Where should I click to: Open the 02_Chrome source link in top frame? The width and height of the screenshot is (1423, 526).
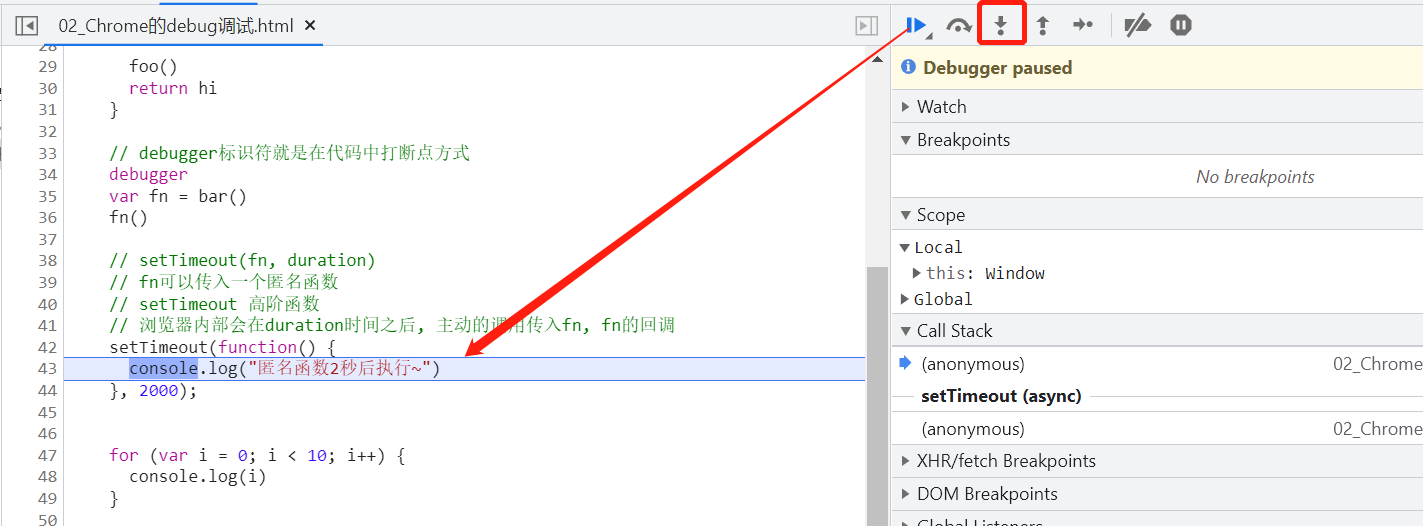pyautogui.click(x=1376, y=364)
